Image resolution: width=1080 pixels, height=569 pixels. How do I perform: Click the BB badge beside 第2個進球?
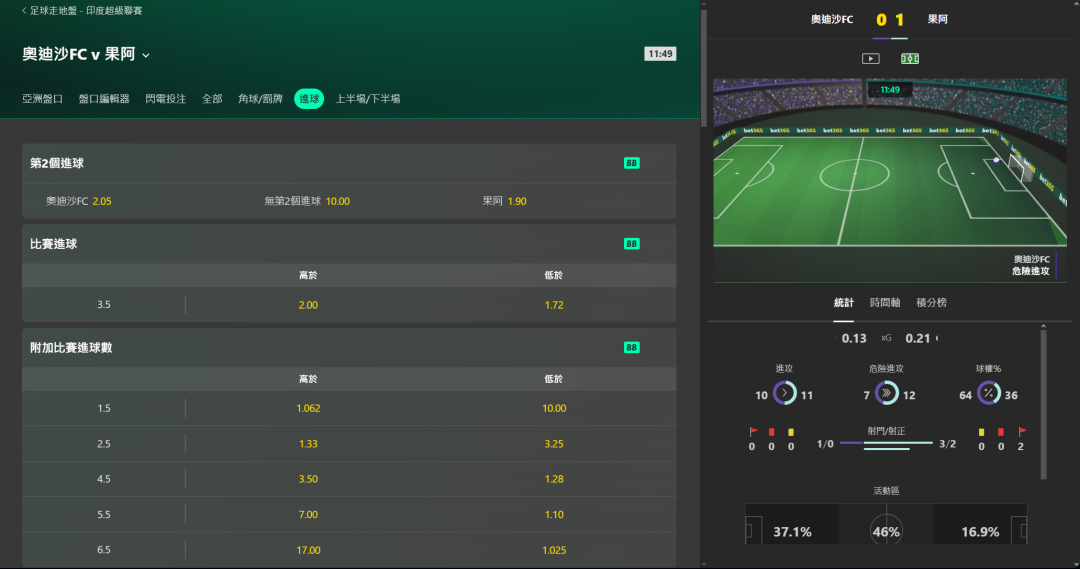(632, 163)
